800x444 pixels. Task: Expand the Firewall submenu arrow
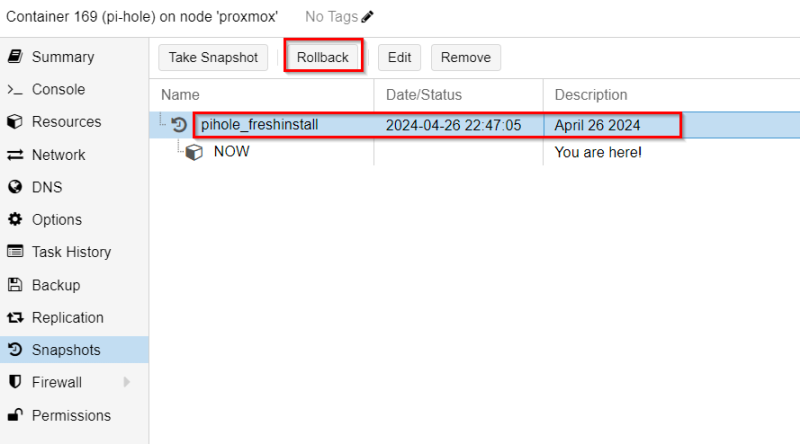(127, 382)
